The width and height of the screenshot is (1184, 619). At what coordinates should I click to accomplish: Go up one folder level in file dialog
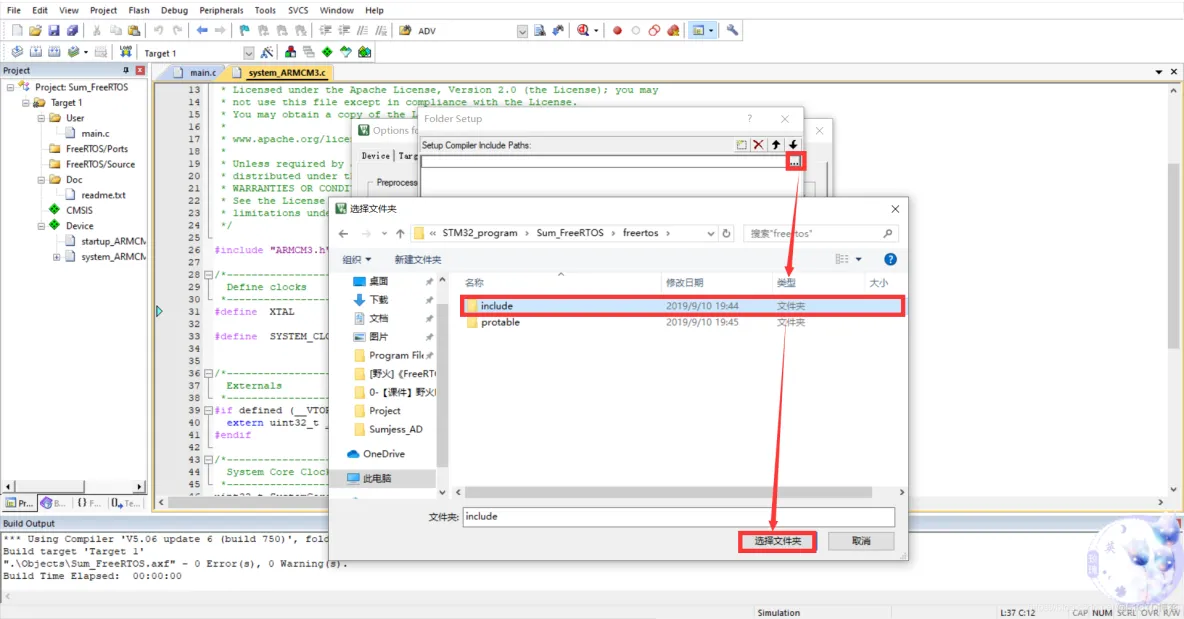[400, 233]
